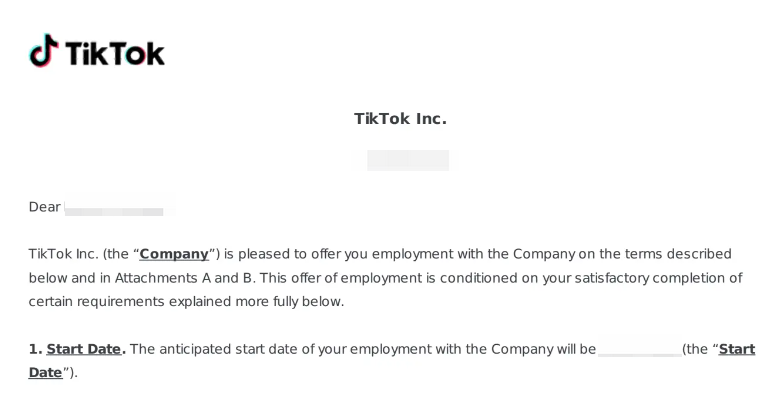
Task: Click the underlined "Date" on the last line
Action: point(45,373)
